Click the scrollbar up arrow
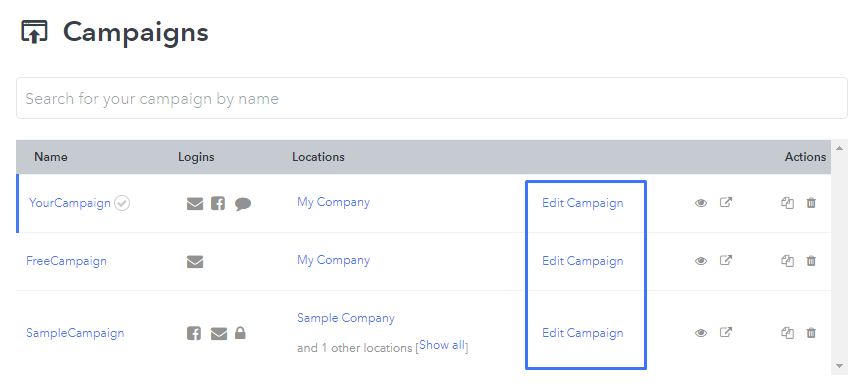This screenshot has height=387, width=856. point(840,148)
